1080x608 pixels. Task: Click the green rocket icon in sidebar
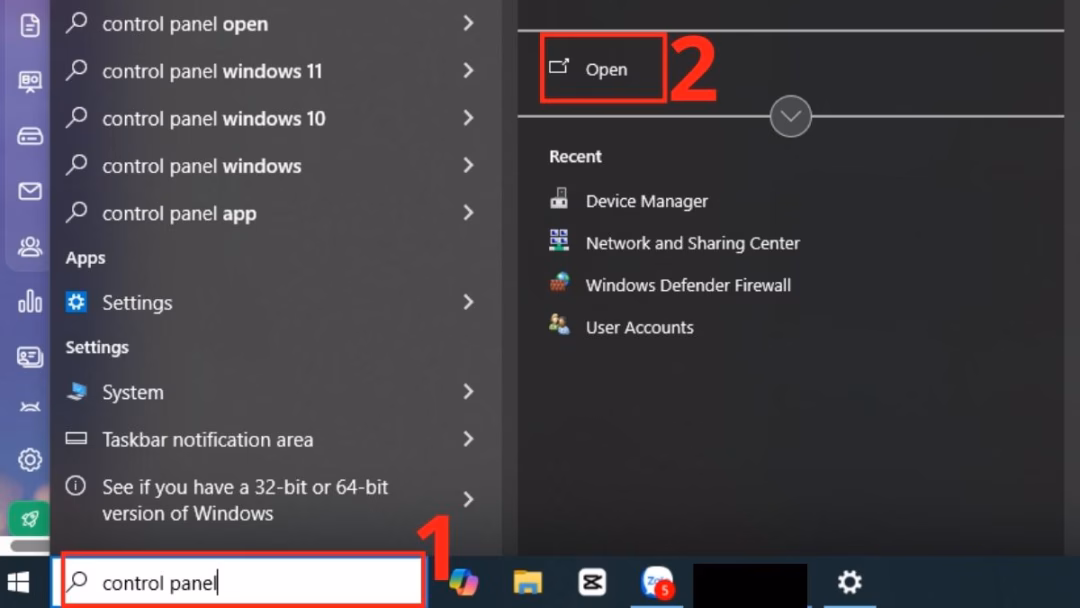[x=30, y=518]
